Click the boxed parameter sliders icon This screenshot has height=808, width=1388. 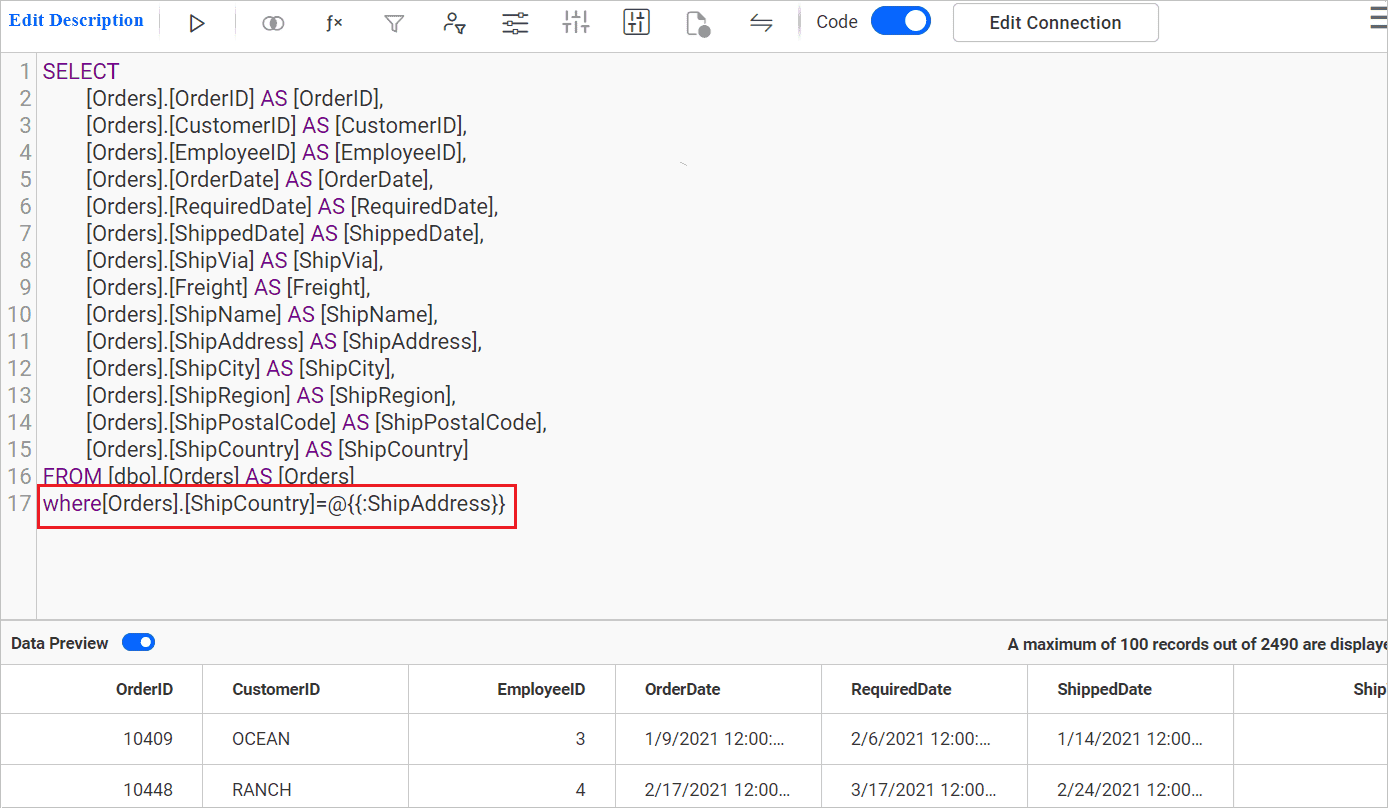[x=636, y=21]
